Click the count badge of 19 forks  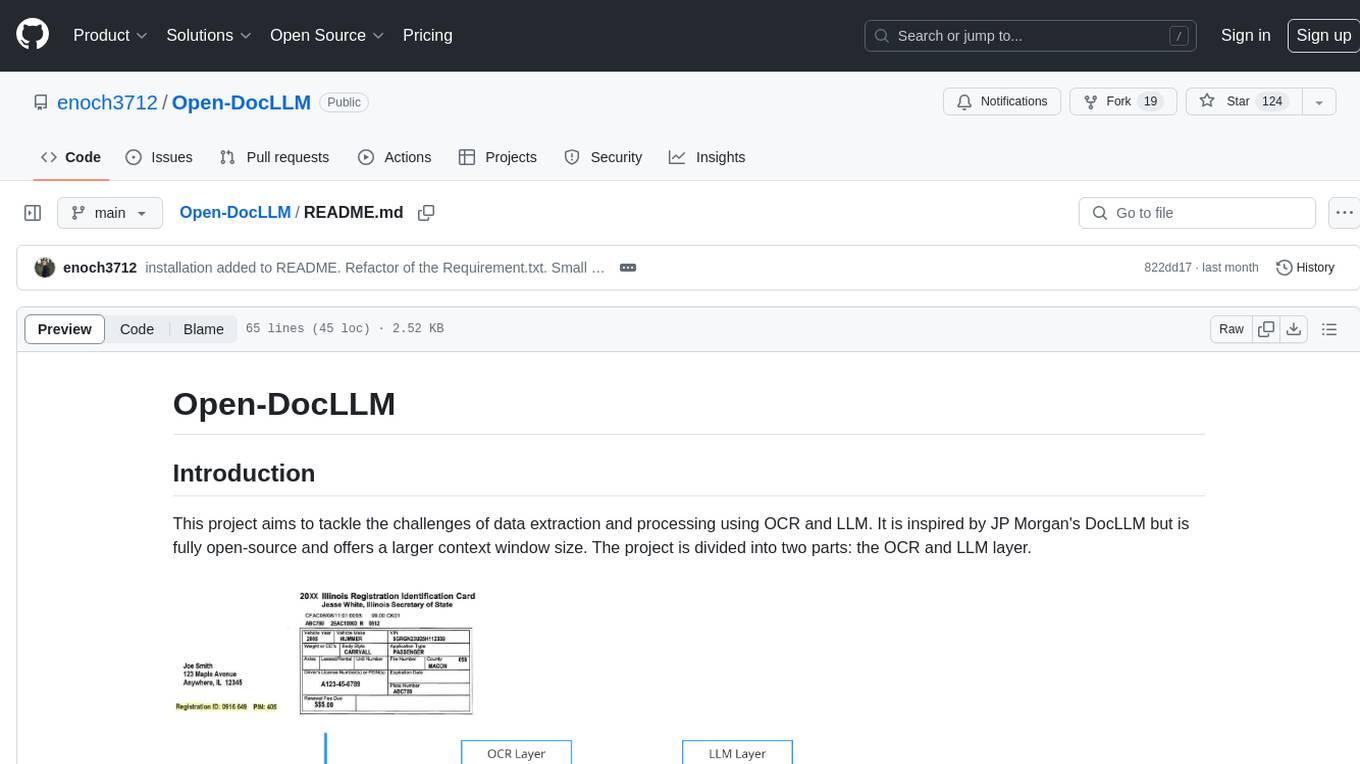click(1150, 102)
